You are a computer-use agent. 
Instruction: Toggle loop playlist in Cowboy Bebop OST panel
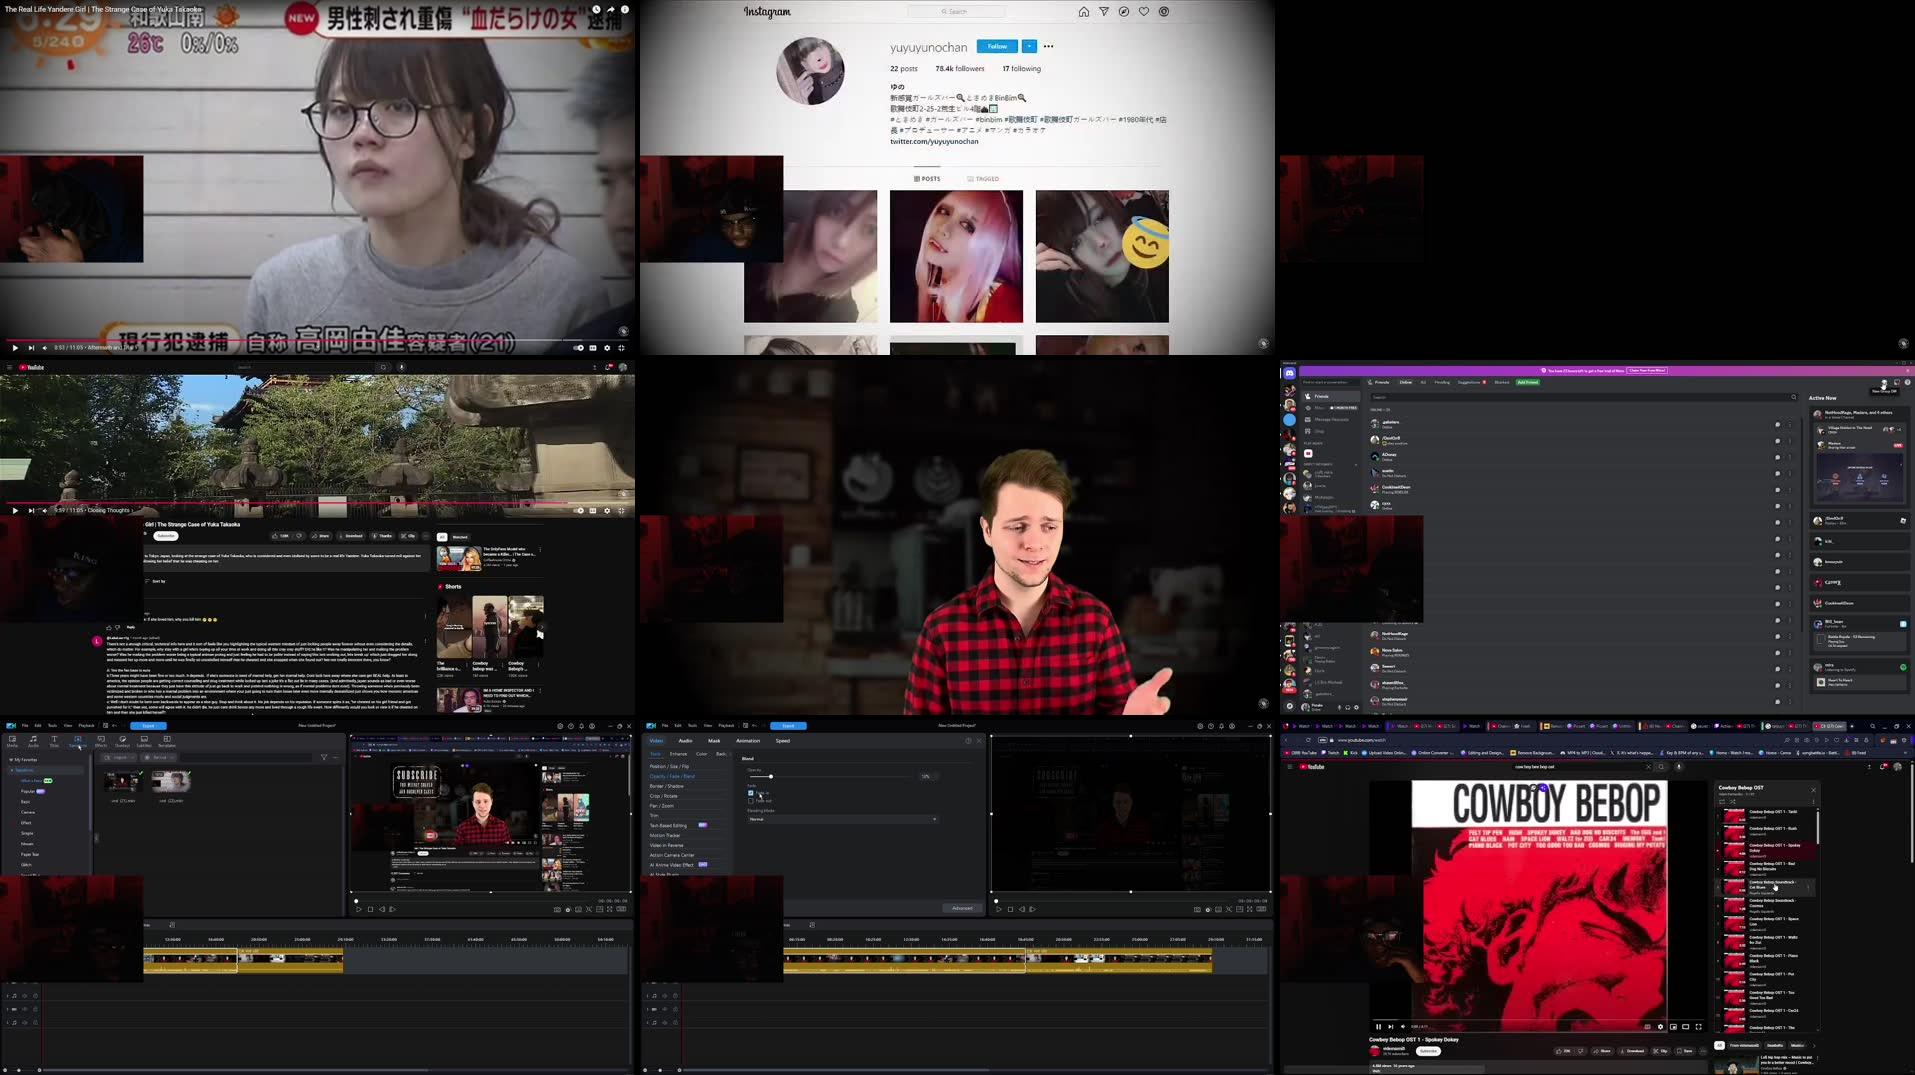tap(1722, 801)
